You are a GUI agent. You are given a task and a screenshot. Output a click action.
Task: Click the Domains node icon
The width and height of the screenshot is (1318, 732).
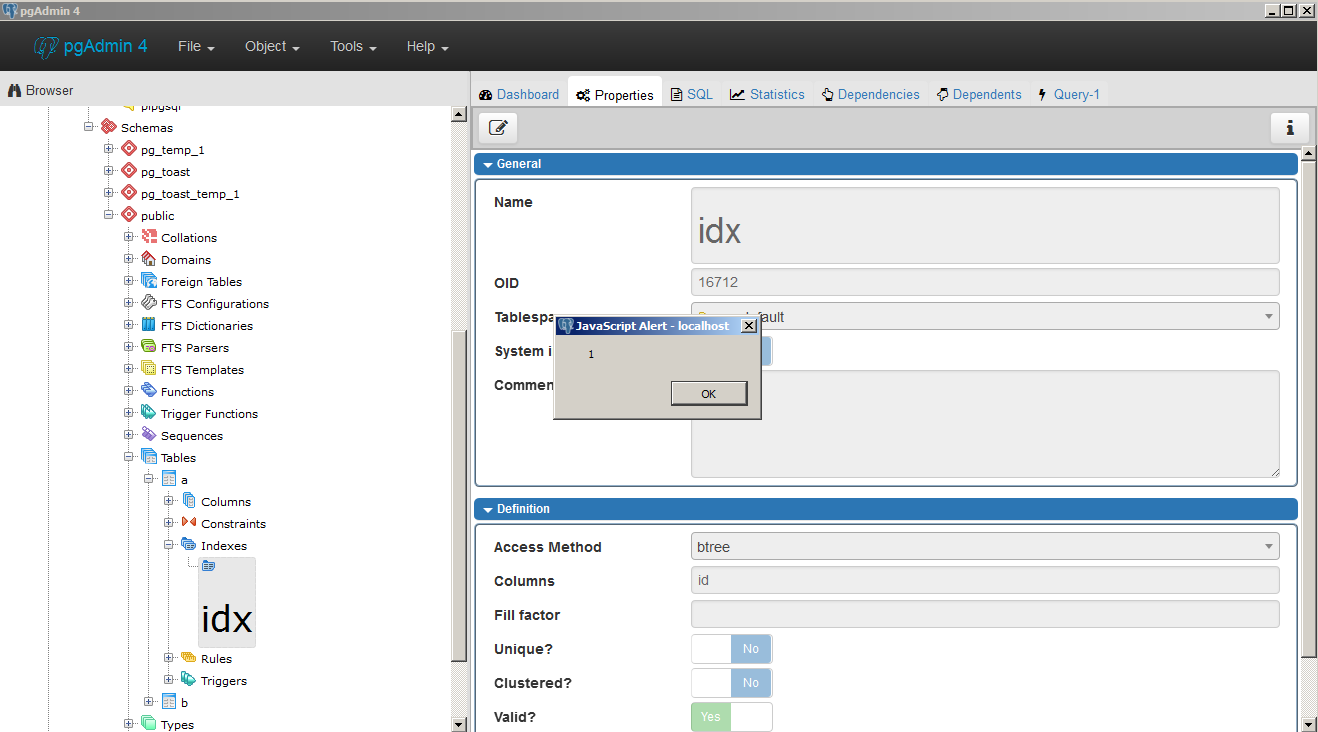pos(149,259)
